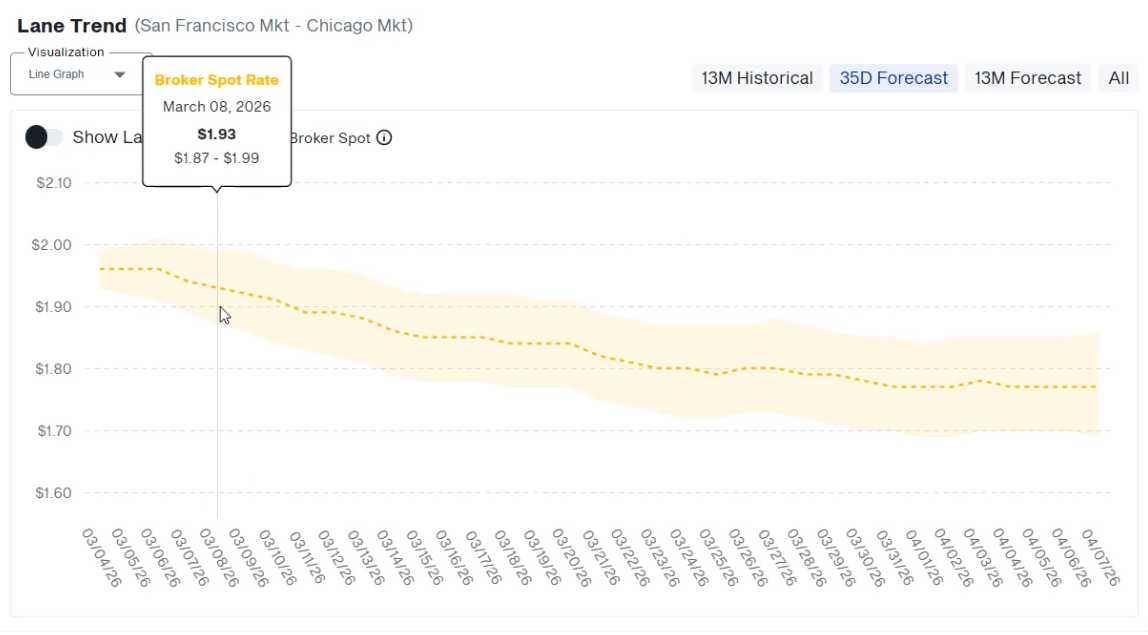Toggle the Show Lane switch
Viewport: 1148px width, 635px height.
point(44,138)
